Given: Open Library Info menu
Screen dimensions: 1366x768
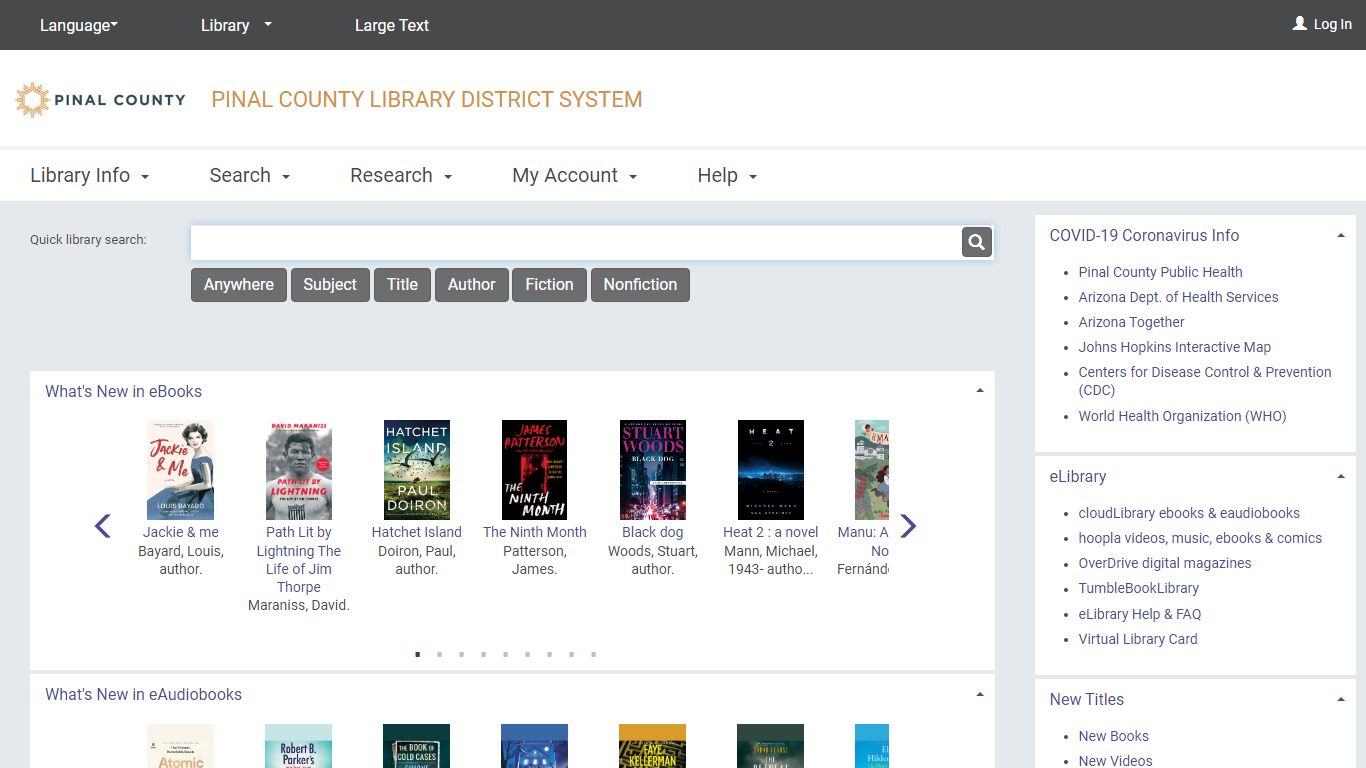Looking at the screenshot, I should tap(90, 175).
